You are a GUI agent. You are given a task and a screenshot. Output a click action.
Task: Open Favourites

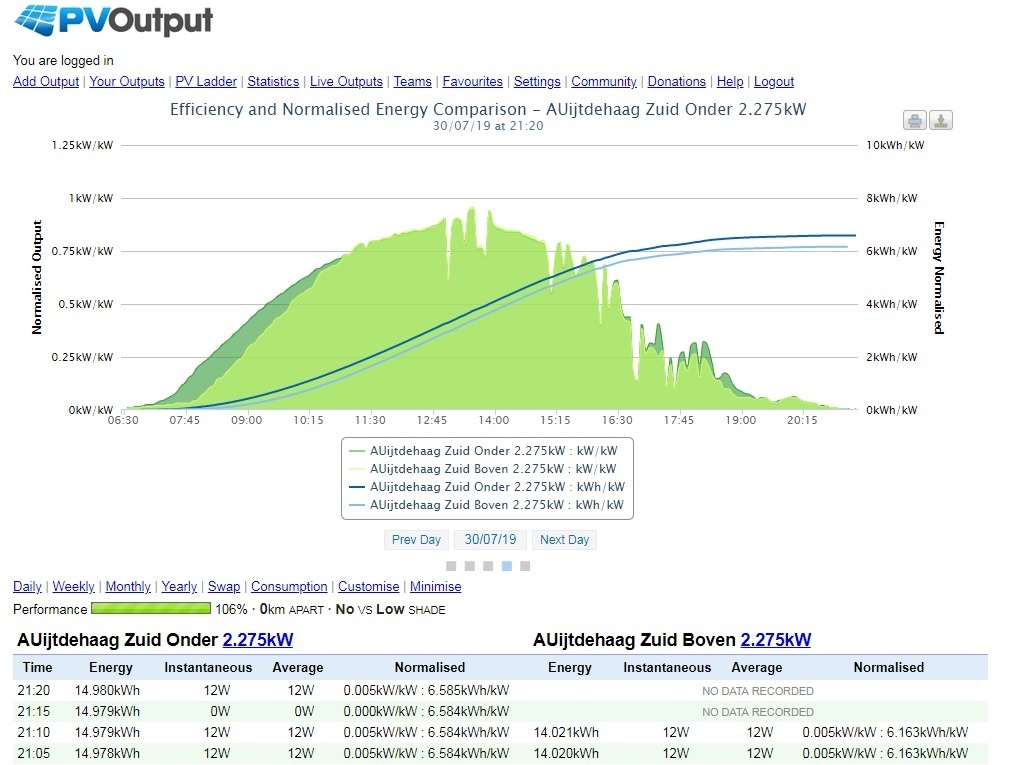click(472, 81)
